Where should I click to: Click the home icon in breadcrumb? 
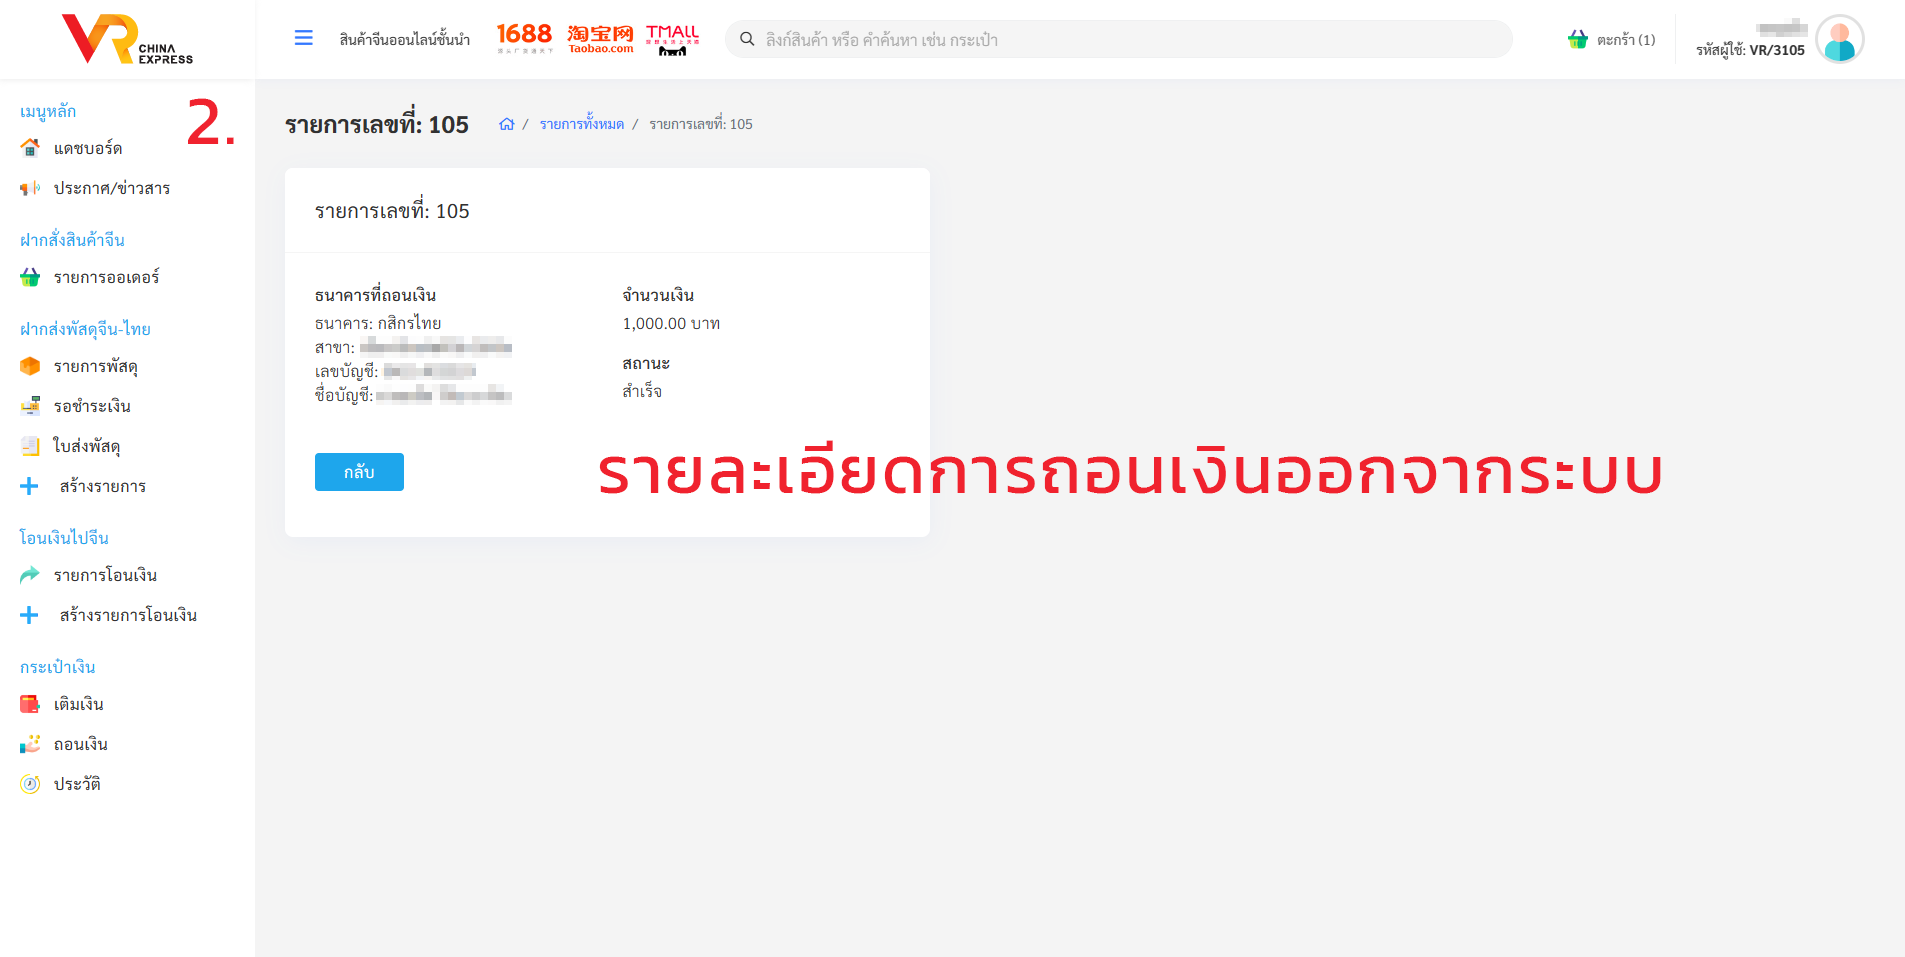(507, 124)
